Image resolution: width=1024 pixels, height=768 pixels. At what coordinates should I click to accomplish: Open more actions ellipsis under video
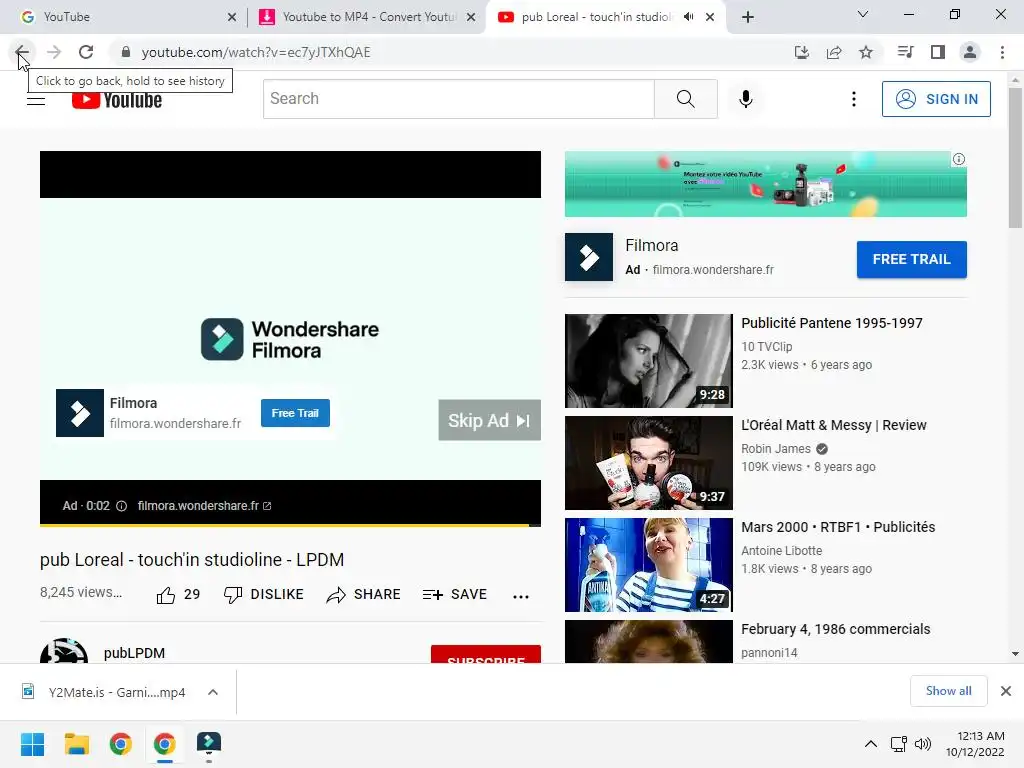tap(520, 596)
